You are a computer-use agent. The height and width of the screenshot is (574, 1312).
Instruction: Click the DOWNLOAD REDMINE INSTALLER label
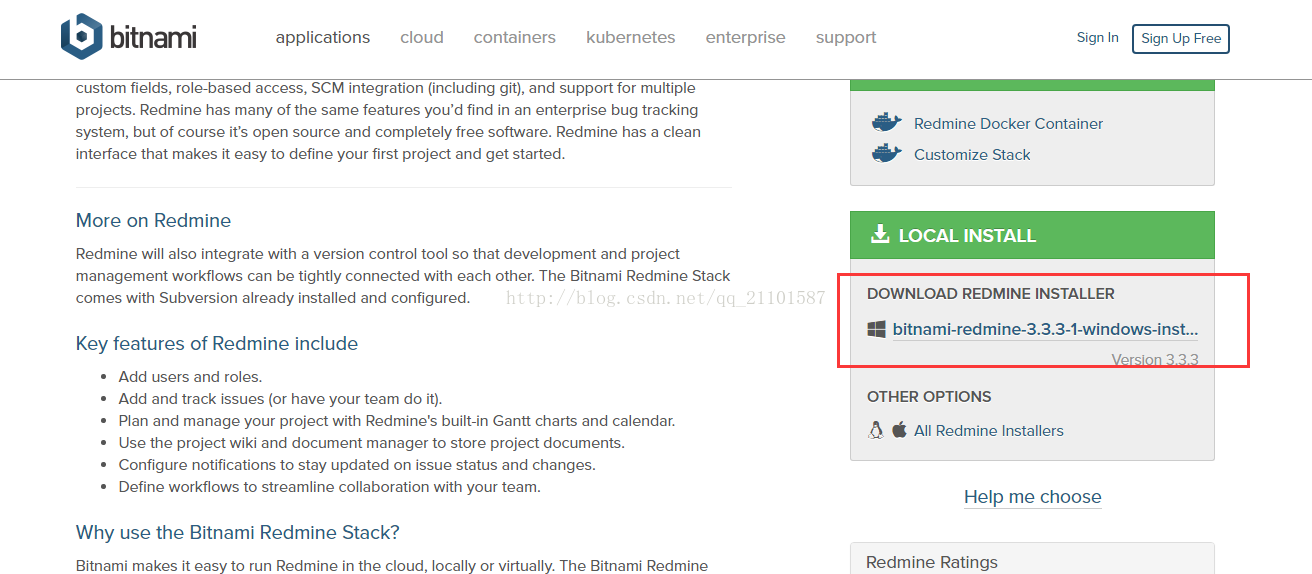tap(991, 294)
